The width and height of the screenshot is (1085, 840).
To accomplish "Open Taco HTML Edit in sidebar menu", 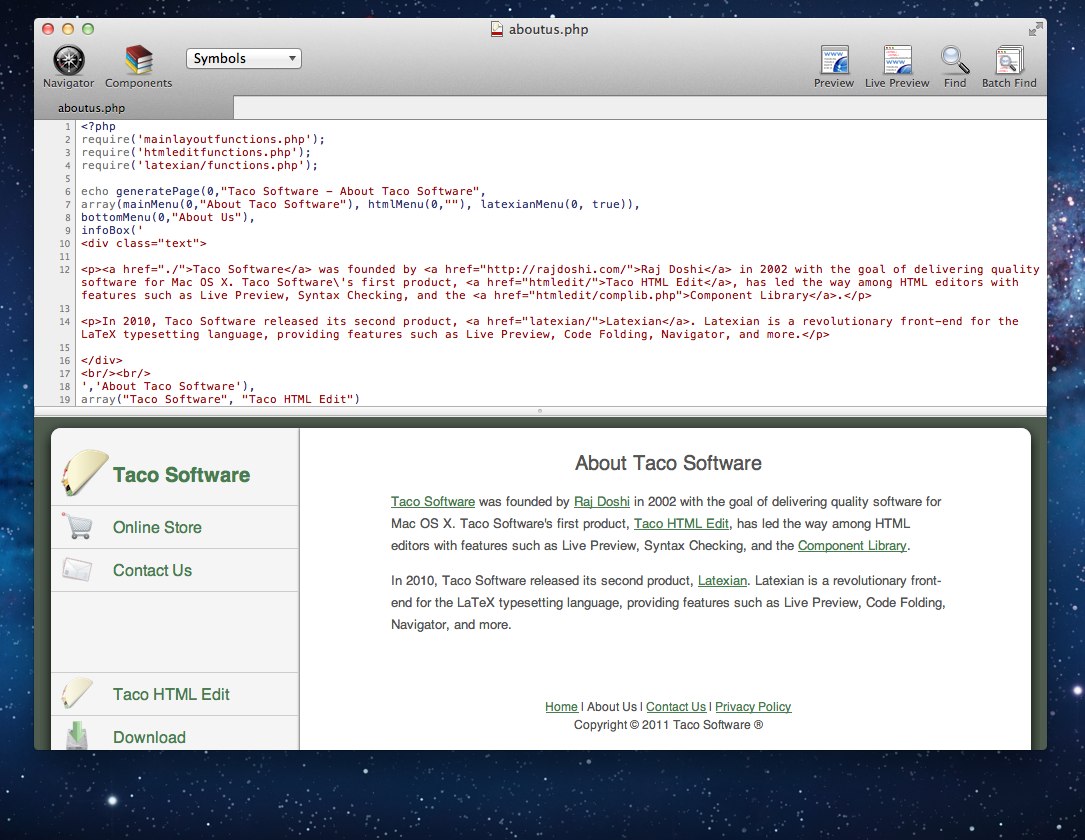I will [171, 694].
